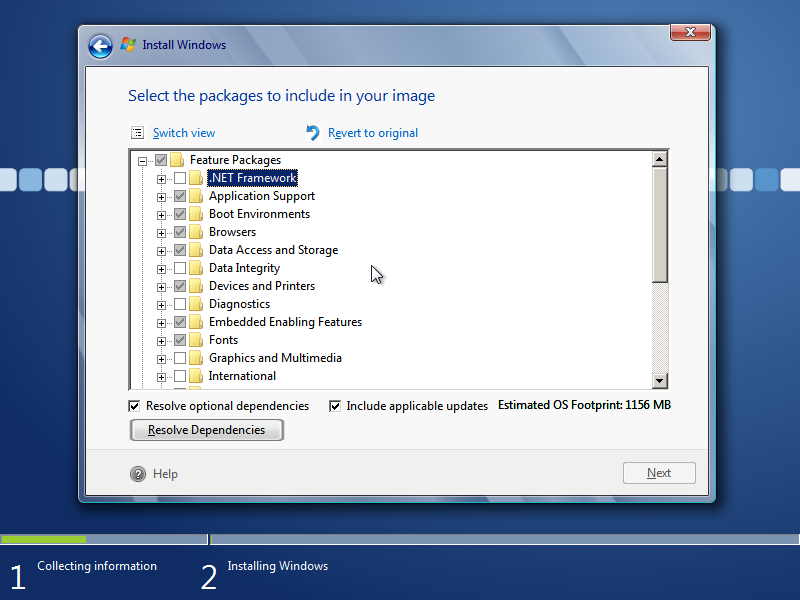
Task: Click the Help question mark icon
Action: pyautogui.click(x=138, y=474)
